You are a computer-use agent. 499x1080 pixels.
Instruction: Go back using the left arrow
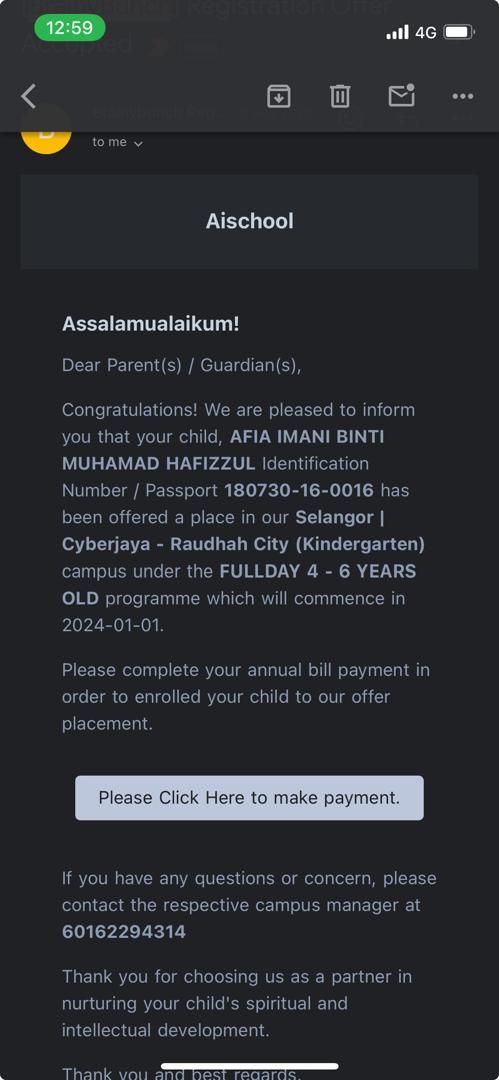tap(28, 96)
